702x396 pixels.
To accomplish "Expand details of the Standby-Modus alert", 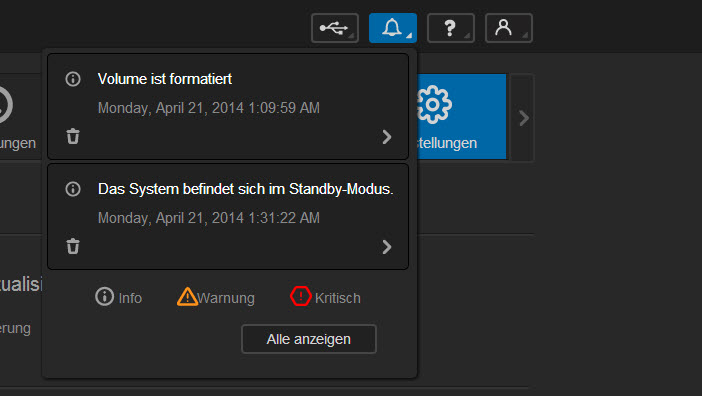I will (x=387, y=247).
